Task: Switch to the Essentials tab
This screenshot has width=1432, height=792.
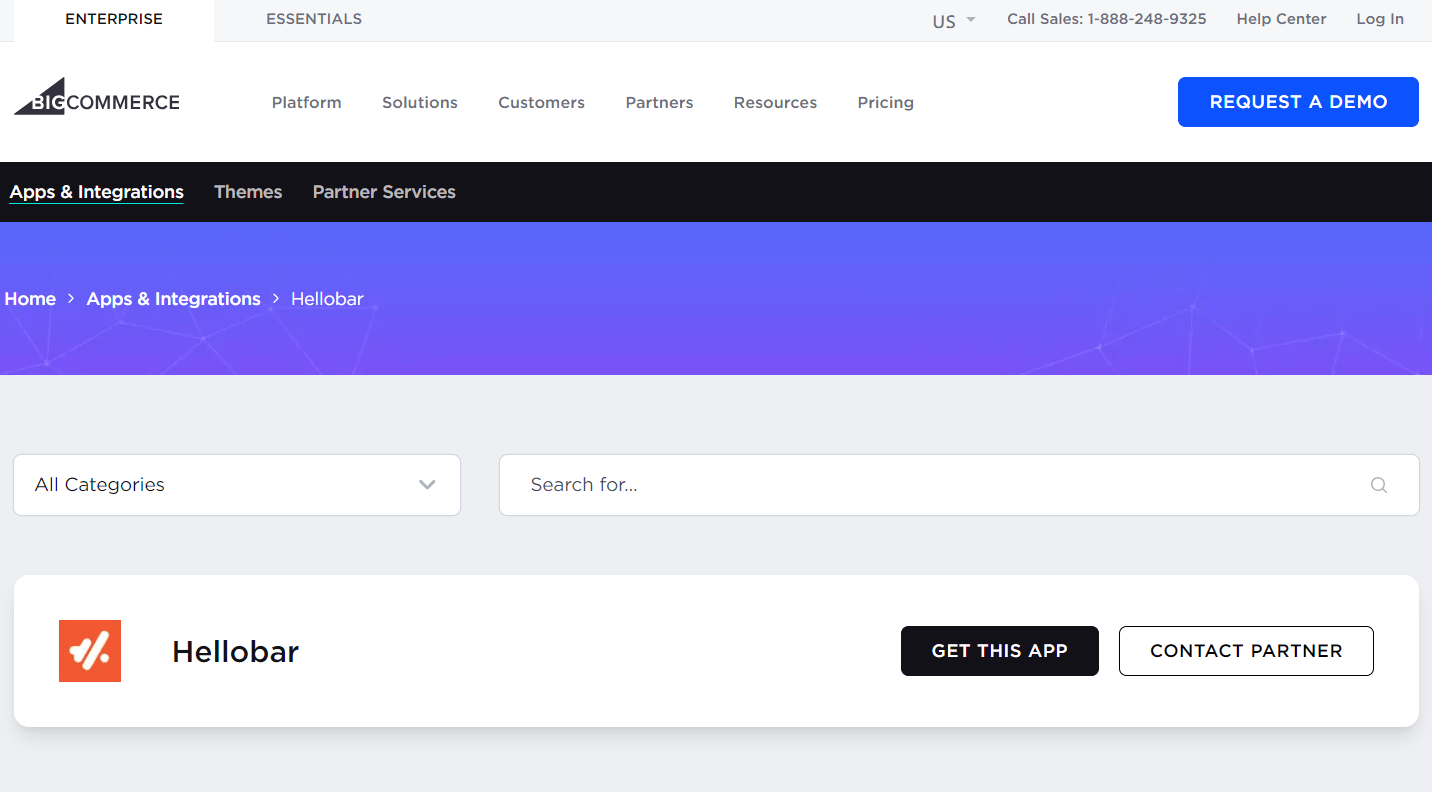Action: click(314, 18)
